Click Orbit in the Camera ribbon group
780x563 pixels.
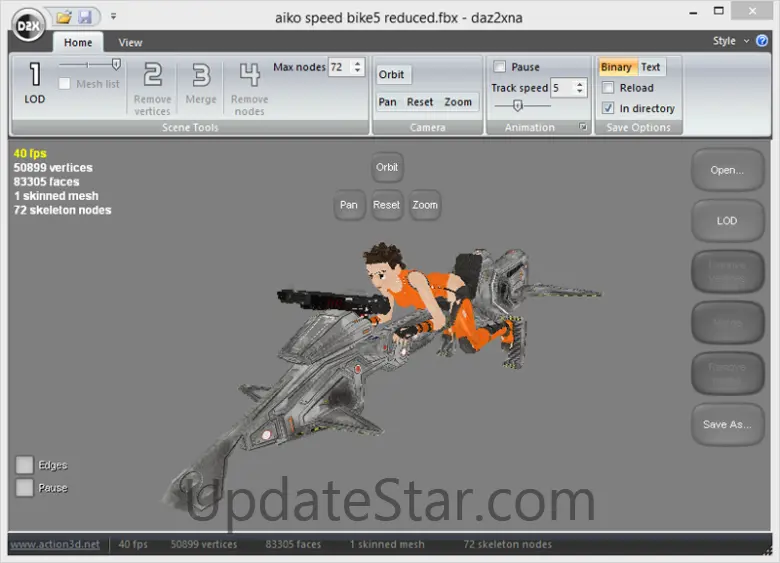(x=392, y=75)
